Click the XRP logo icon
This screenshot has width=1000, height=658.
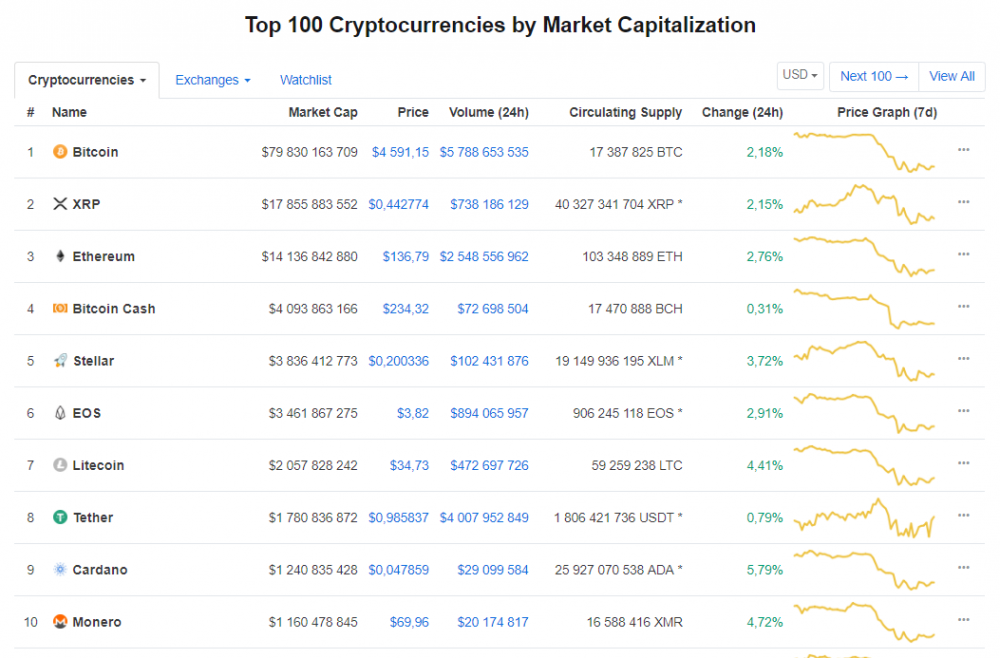(60, 204)
